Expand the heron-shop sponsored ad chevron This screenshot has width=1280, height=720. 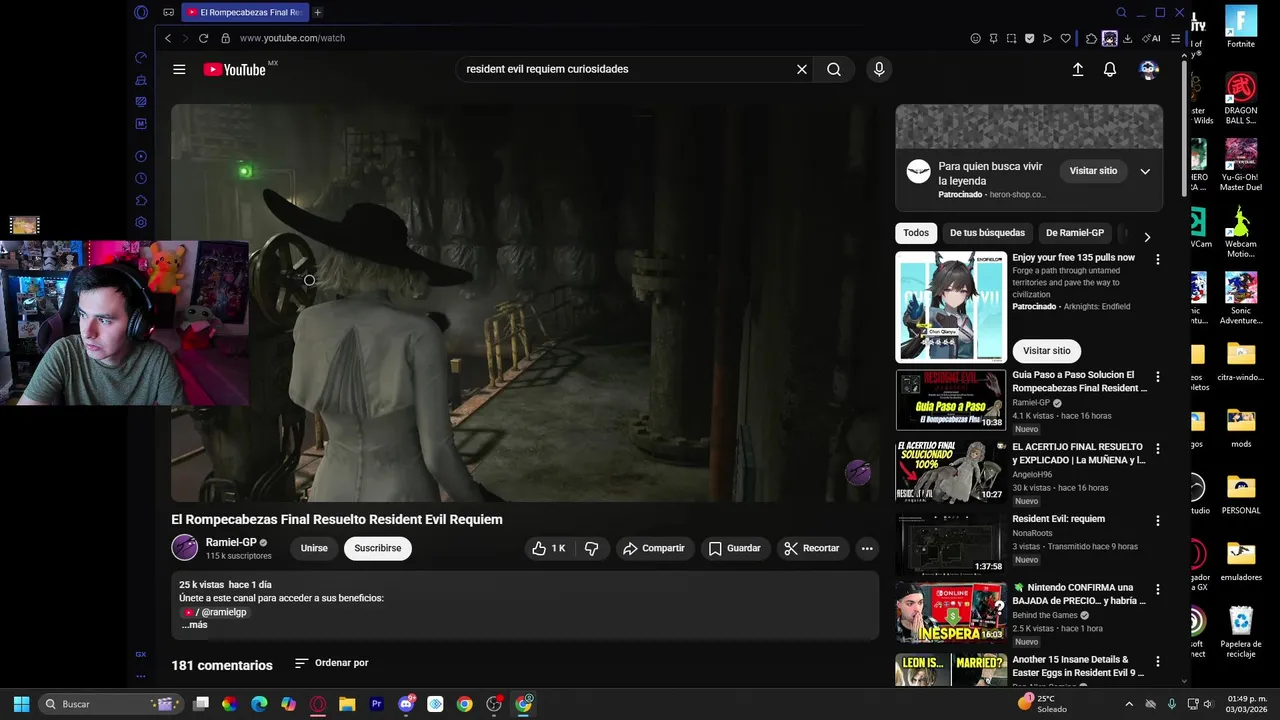pos(1145,171)
